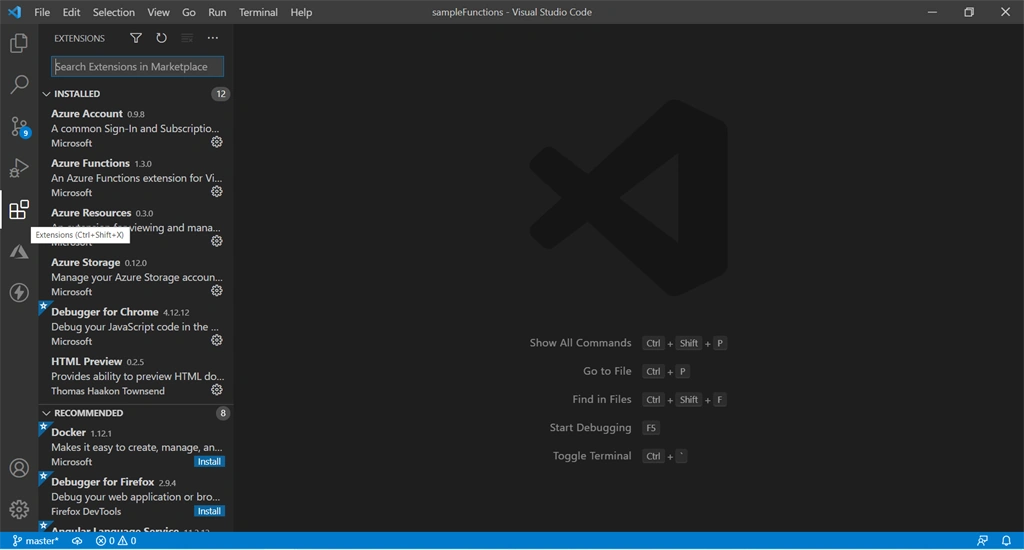Open manage gear for HTML Preview extension

[x=217, y=390]
